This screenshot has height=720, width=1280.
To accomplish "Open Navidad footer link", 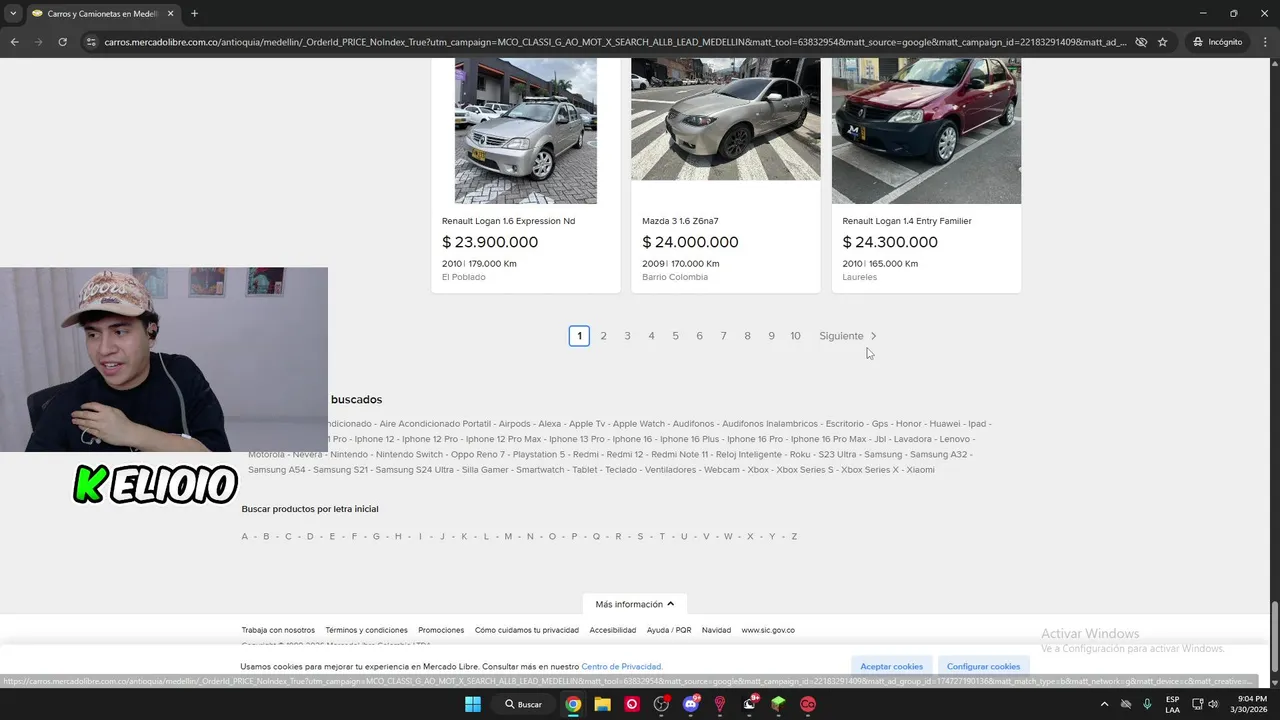I will (x=716, y=630).
